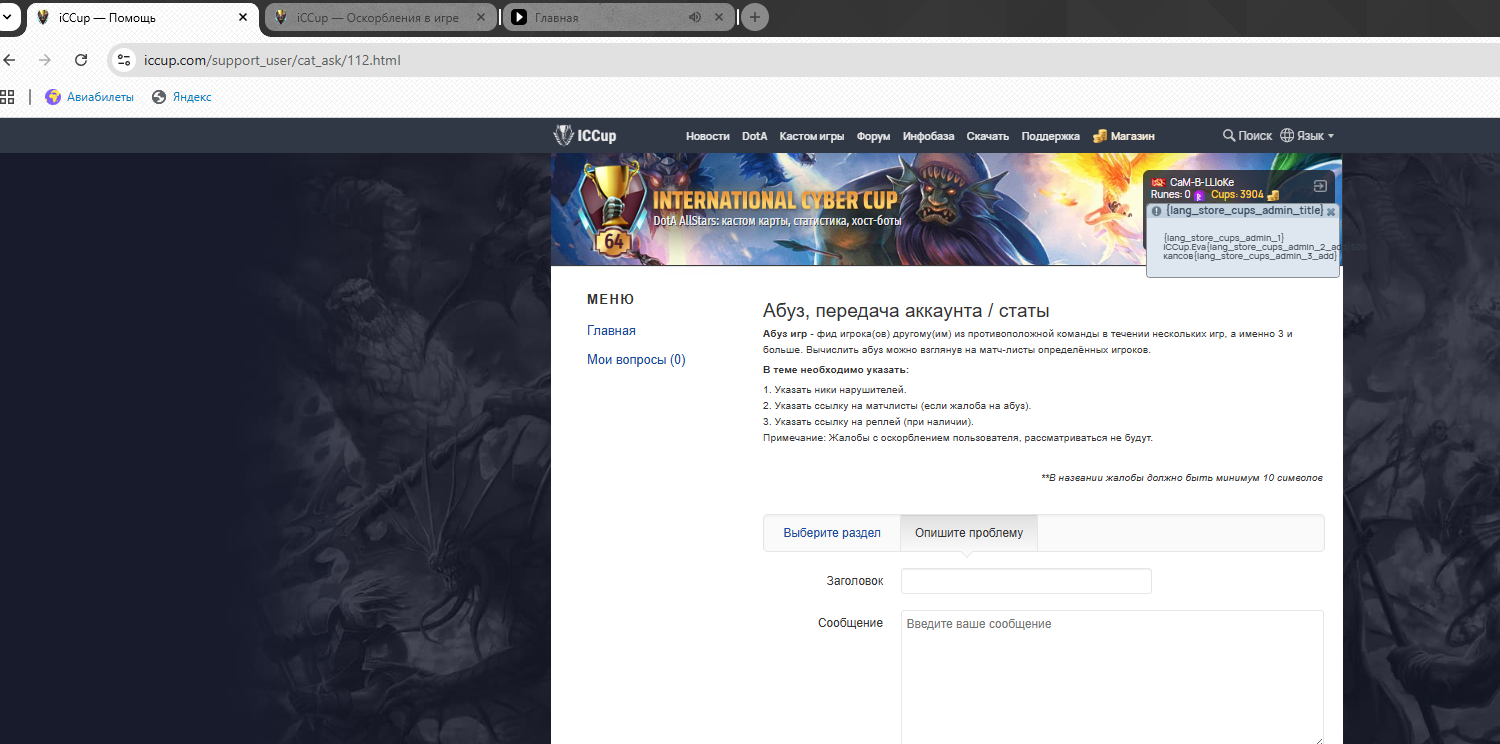Select the Опишите проблему step tab
The image size is (1500, 744).
(x=969, y=533)
